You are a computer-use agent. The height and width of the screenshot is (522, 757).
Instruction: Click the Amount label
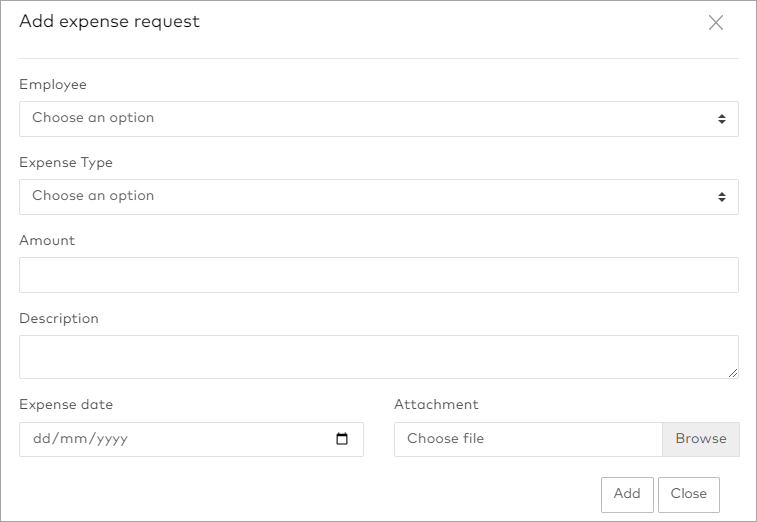pyautogui.click(x=47, y=241)
